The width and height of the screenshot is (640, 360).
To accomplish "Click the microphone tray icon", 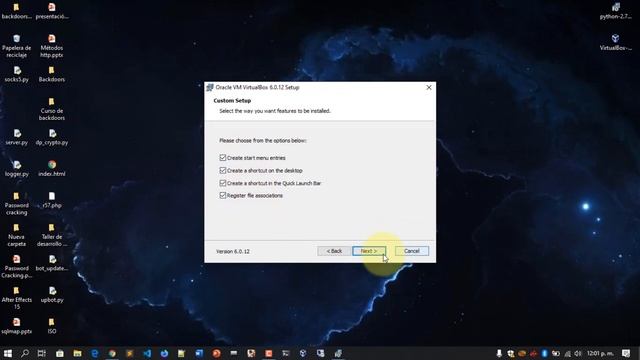I will [x=499, y=353].
